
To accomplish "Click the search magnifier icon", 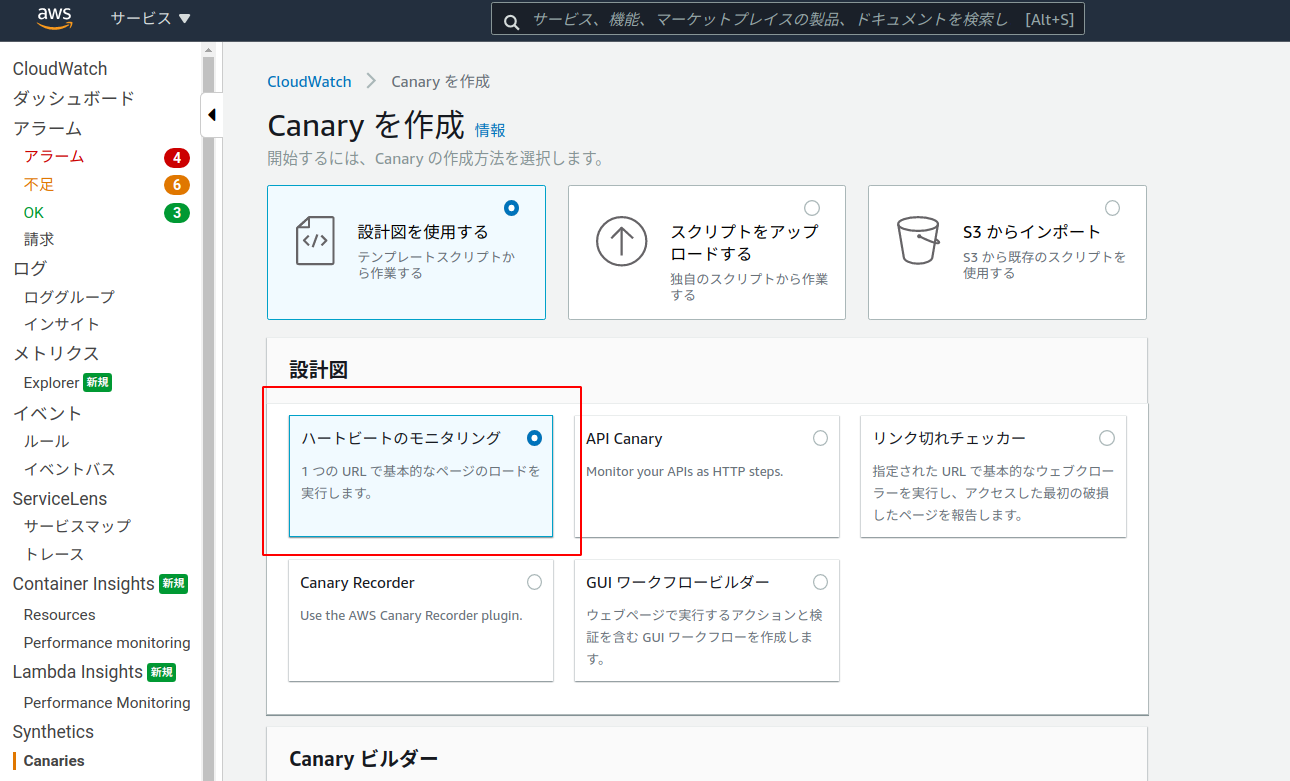I will point(511,20).
